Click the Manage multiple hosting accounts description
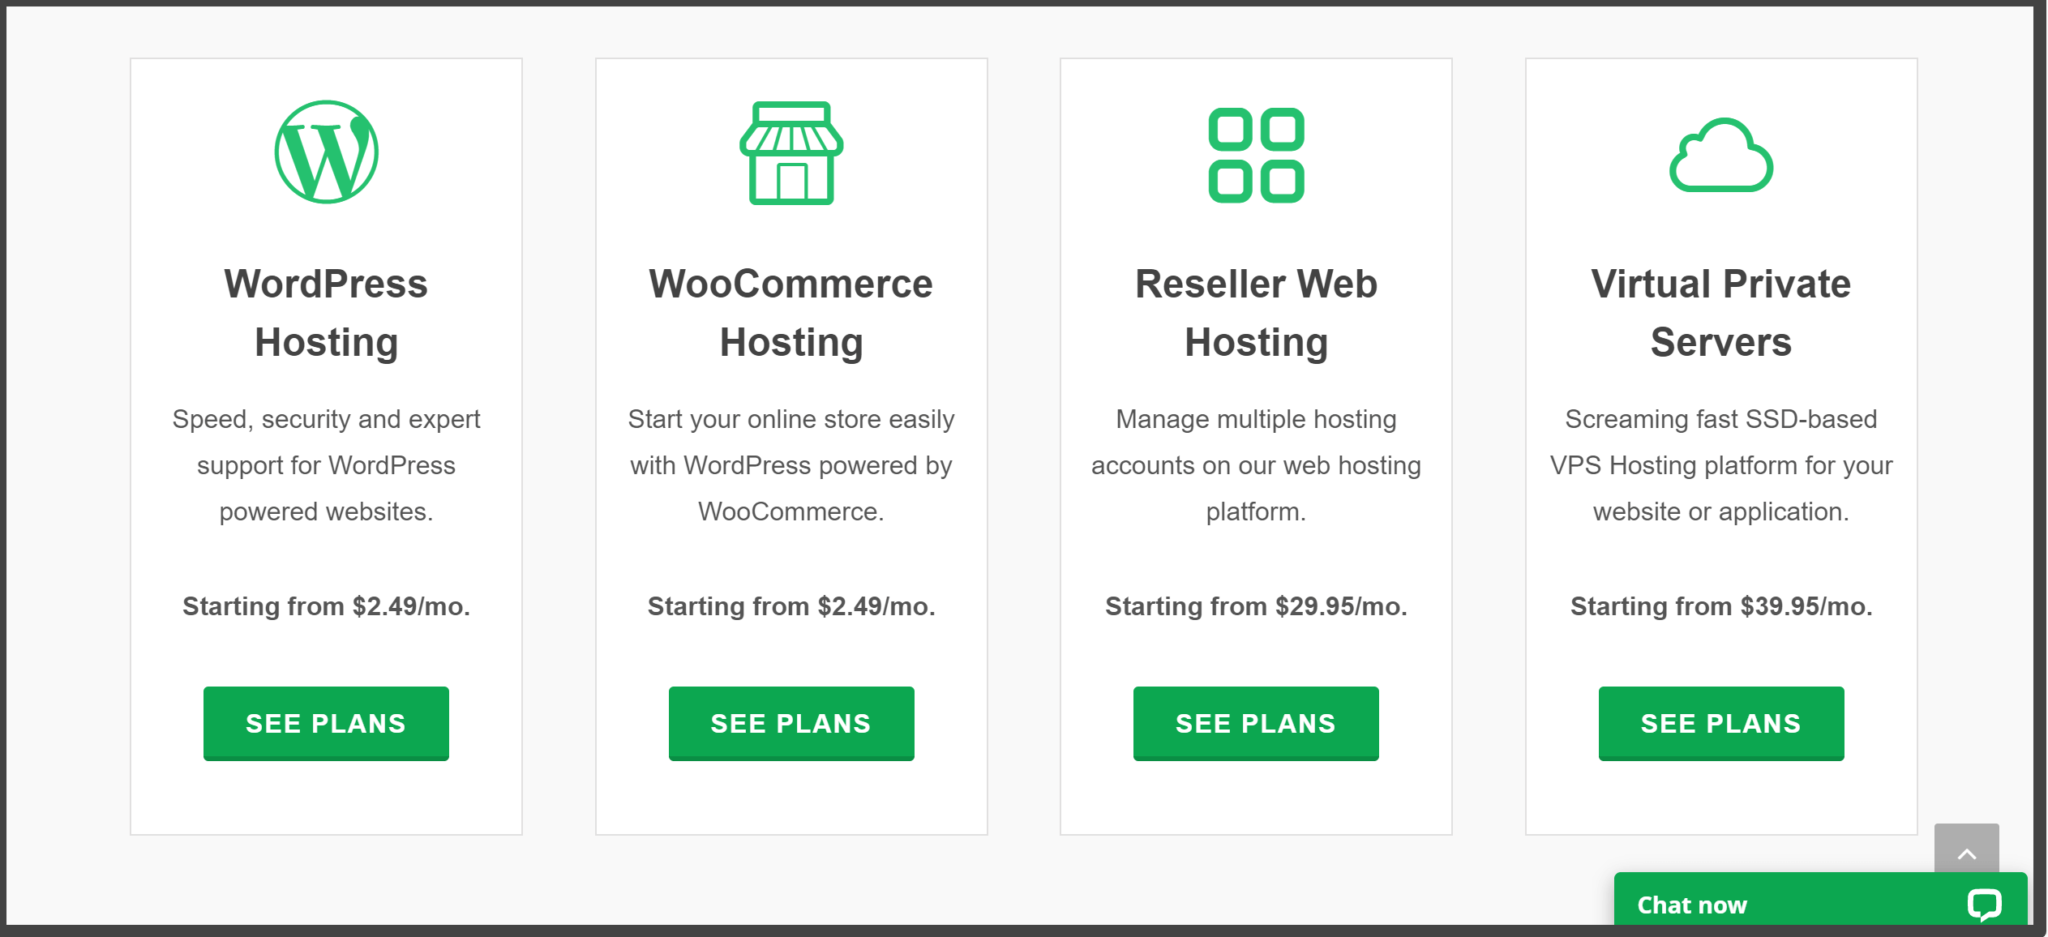The width and height of the screenshot is (2048, 937). point(1256,465)
